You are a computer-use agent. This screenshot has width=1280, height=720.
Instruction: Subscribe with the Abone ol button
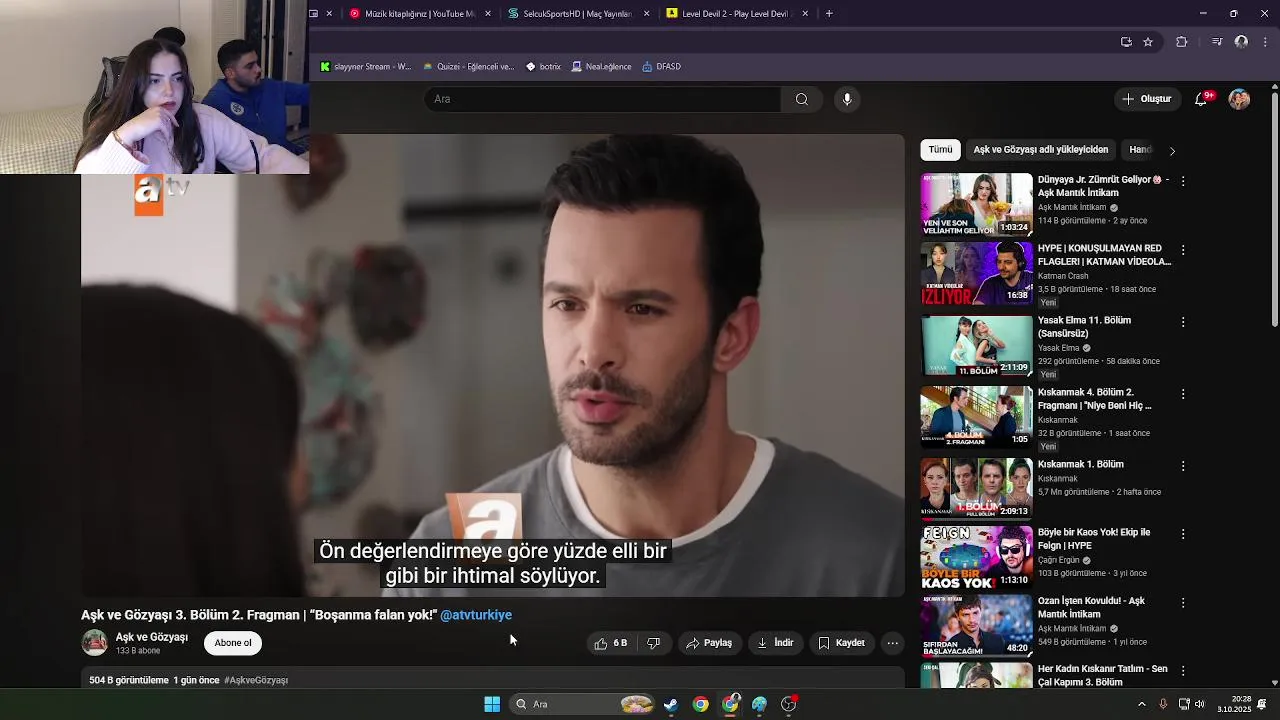click(233, 643)
